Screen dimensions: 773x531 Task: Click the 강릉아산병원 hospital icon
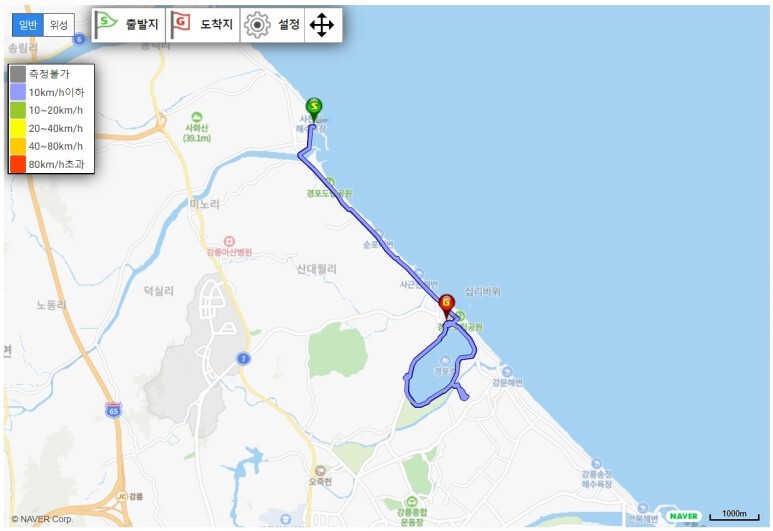[229, 242]
